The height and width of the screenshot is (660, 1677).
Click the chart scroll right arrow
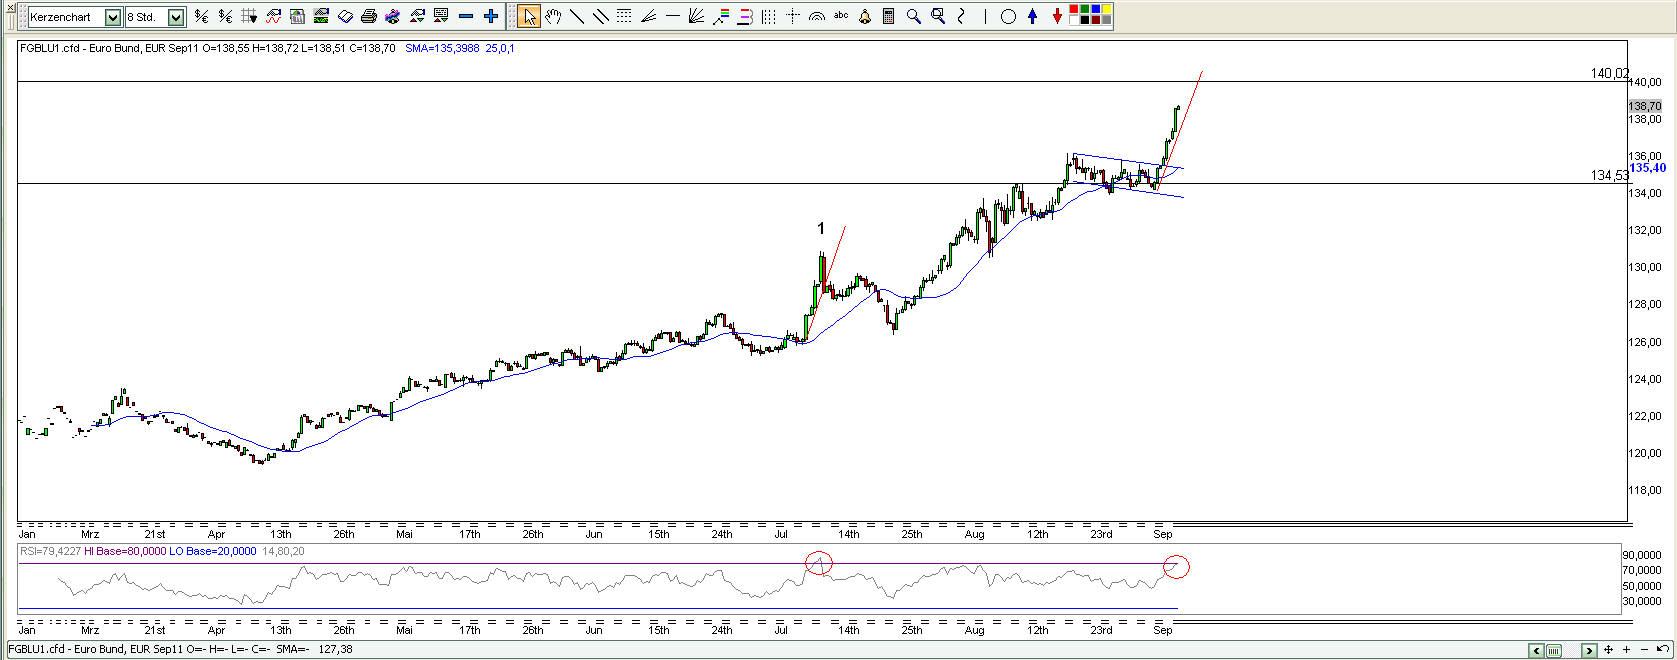click(1588, 650)
